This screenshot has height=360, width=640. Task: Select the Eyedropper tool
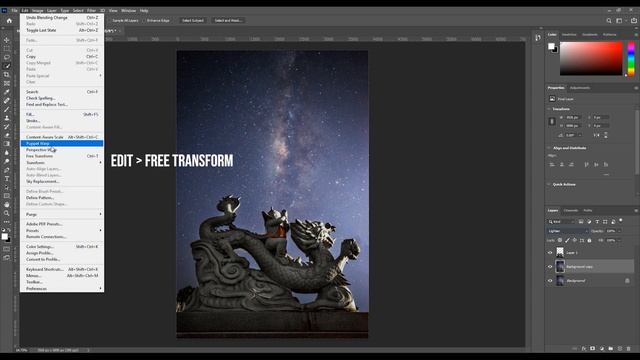7,92
